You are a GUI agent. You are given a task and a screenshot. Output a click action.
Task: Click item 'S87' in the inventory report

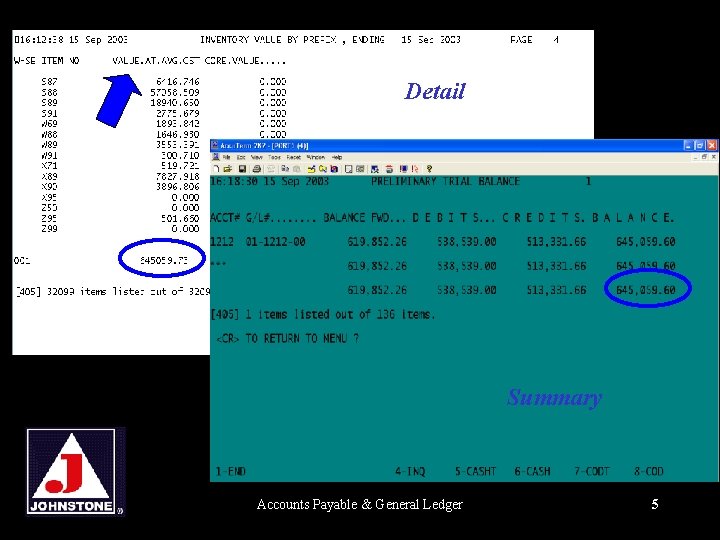click(50, 82)
